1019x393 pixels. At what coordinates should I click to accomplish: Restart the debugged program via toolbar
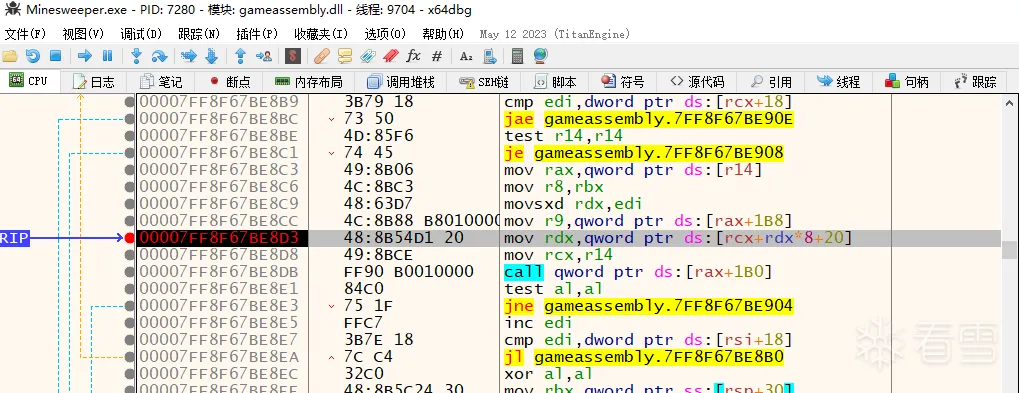coord(32,56)
